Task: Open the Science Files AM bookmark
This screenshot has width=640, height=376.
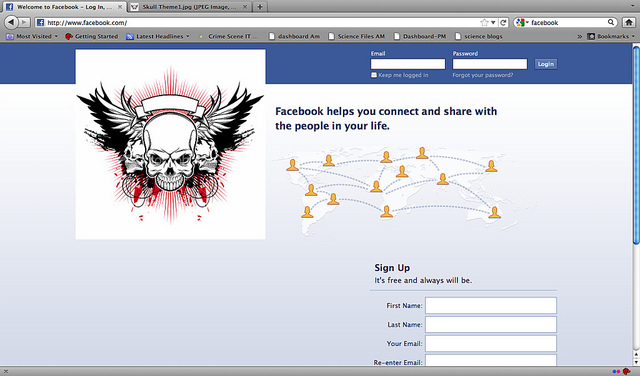Action: [357, 36]
